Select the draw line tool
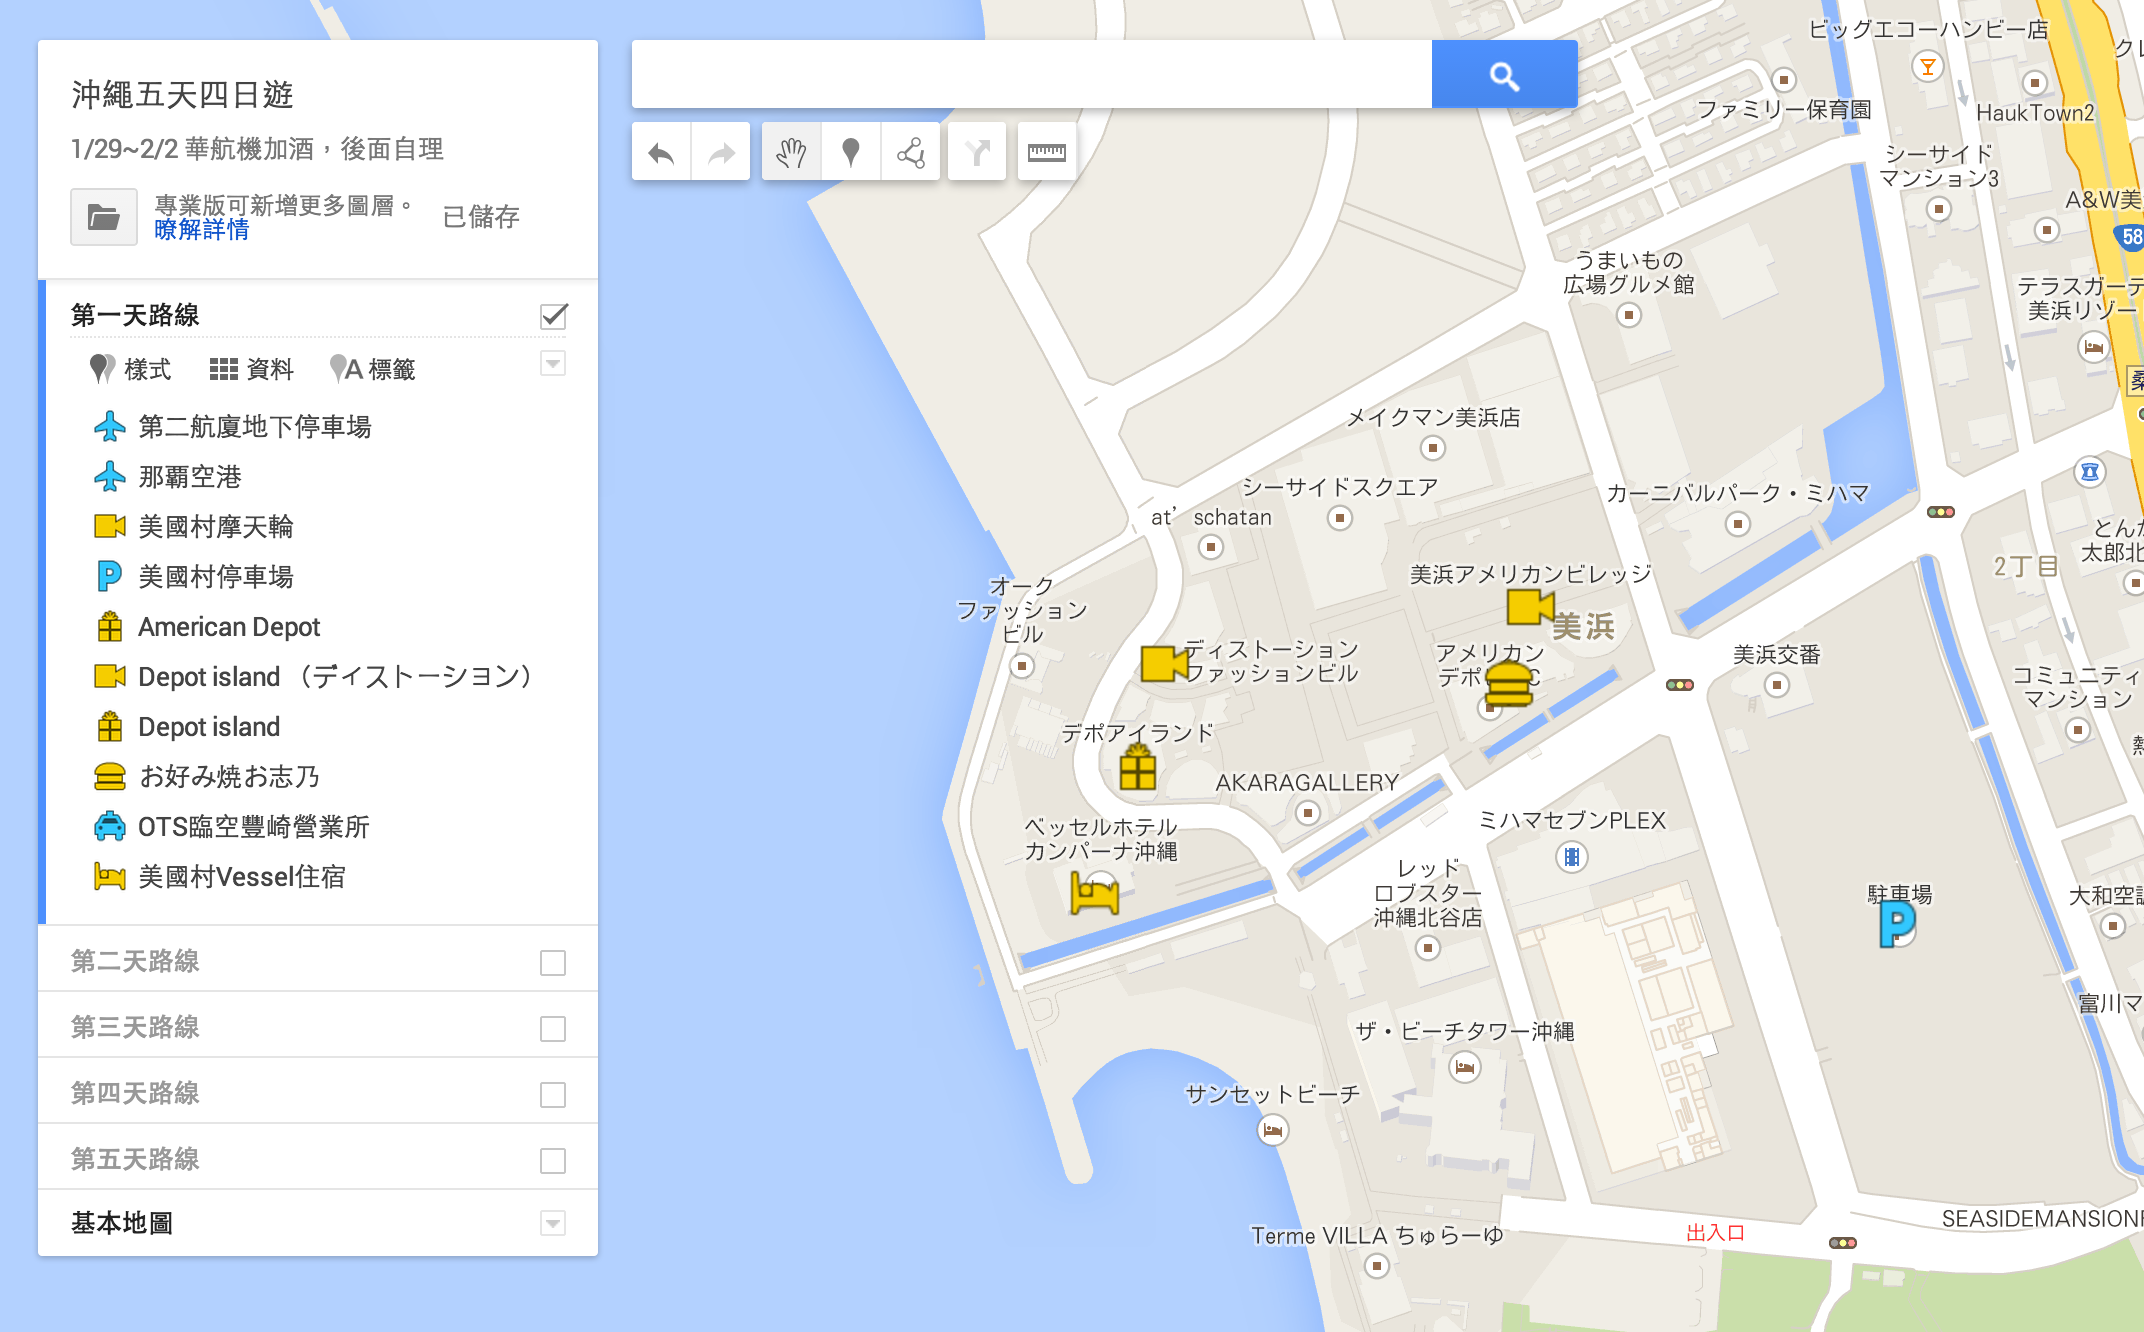The image size is (2144, 1332). (x=910, y=152)
